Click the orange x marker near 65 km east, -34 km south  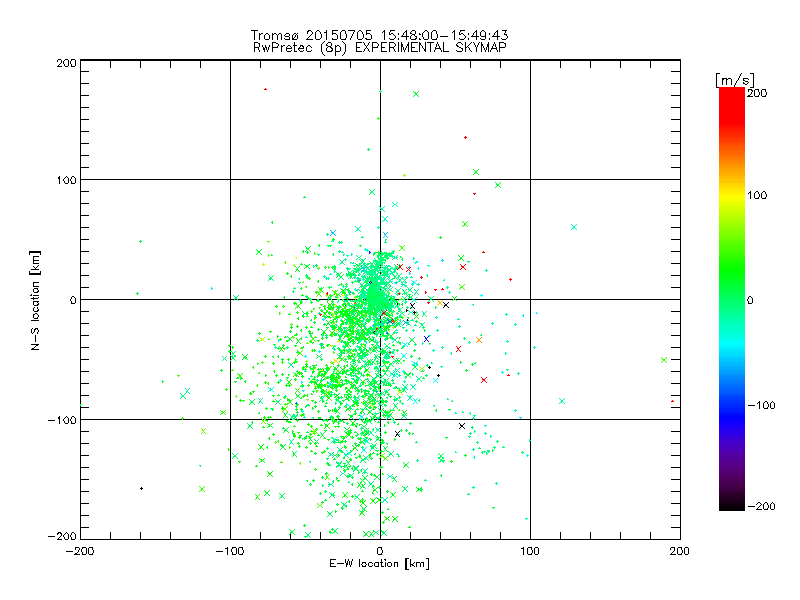479,340
